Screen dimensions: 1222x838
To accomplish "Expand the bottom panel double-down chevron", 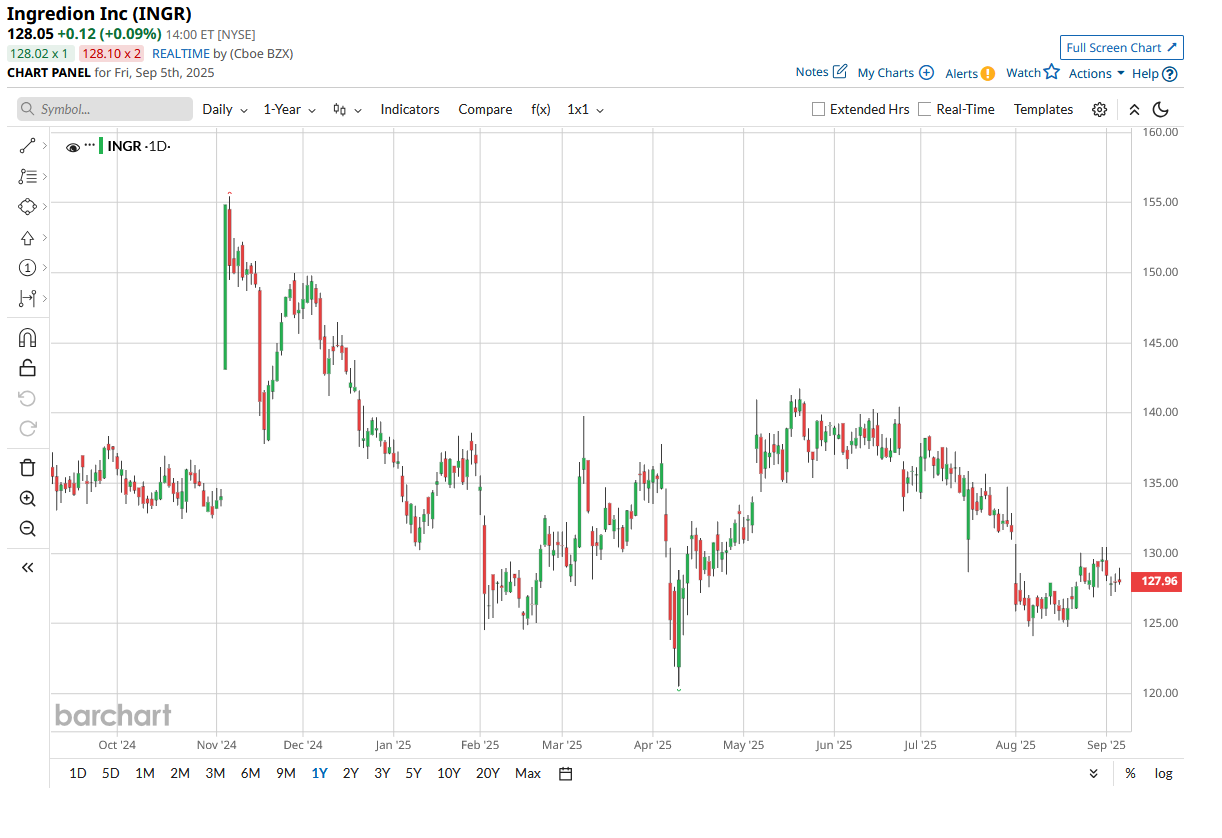I will point(1094,773).
